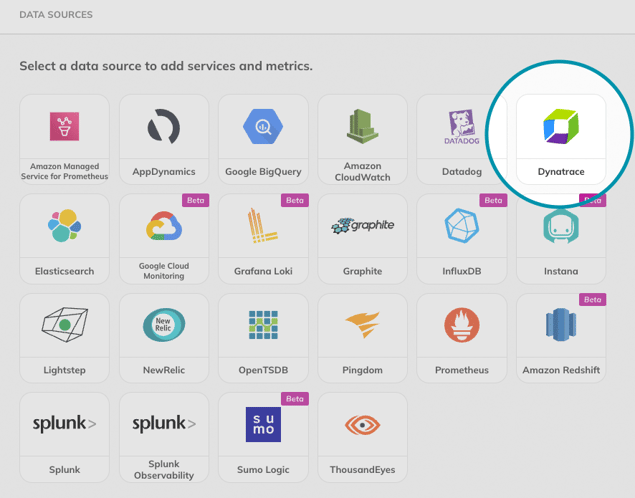Click the Sumo Logic label
This screenshot has width=635, height=498.
click(263, 470)
